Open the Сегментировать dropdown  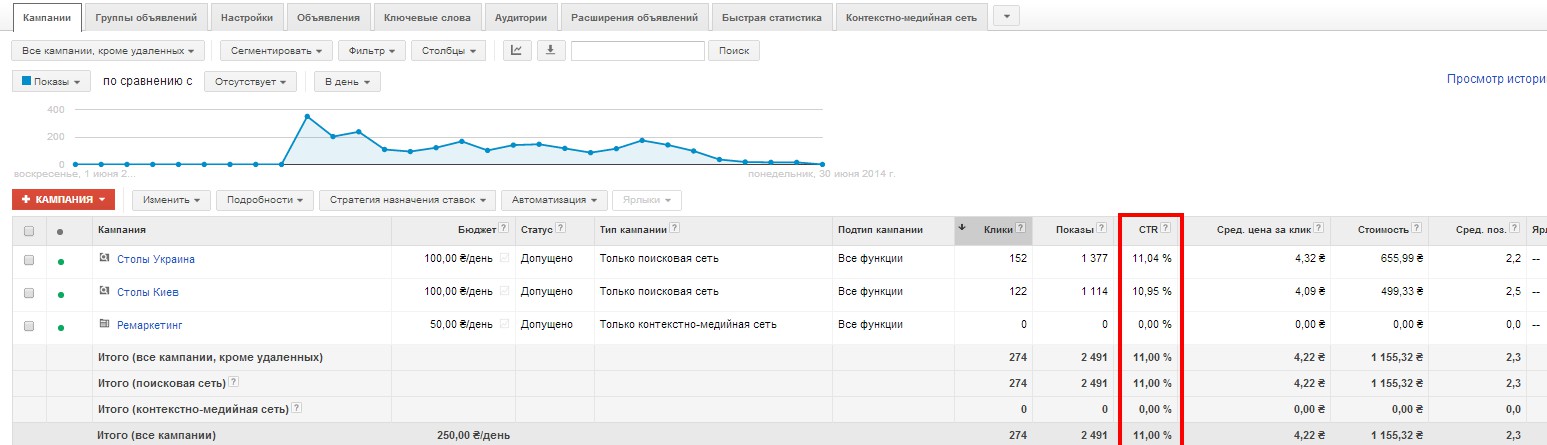[x=276, y=50]
